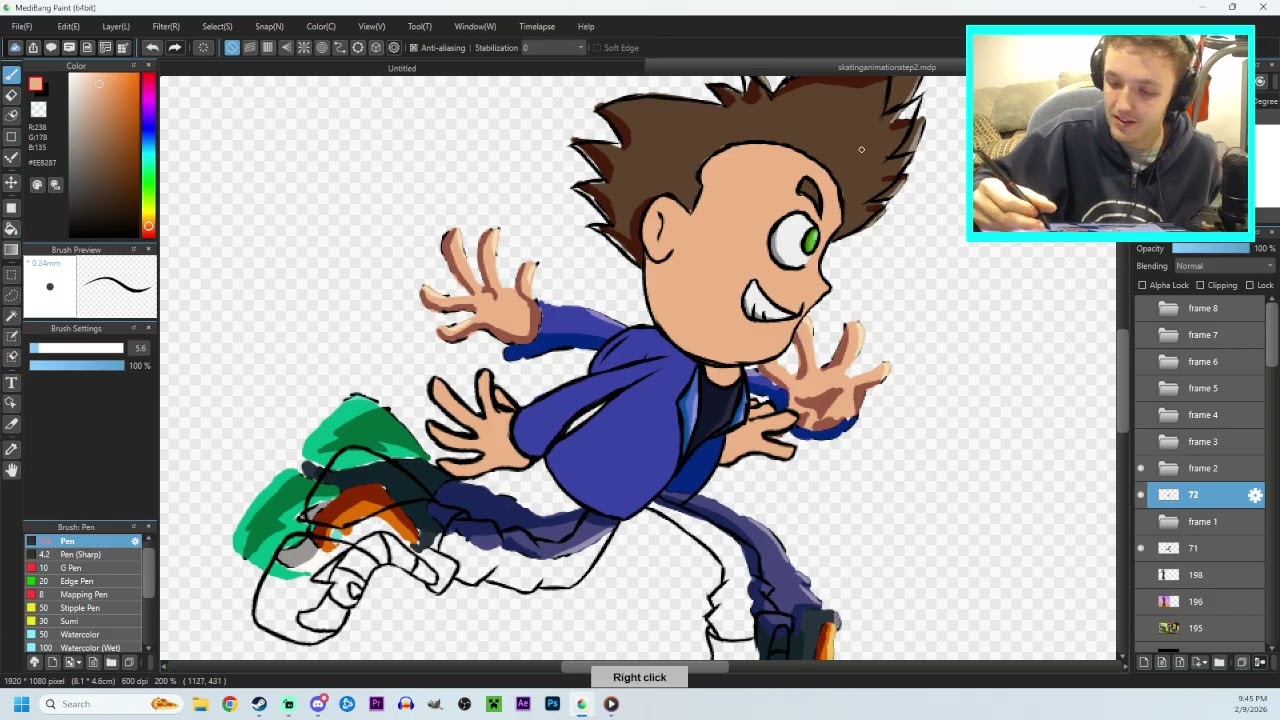The image size is (1280, 720).
Task: Select the Dot/Shape fill tool
Action: pos(12,208)
